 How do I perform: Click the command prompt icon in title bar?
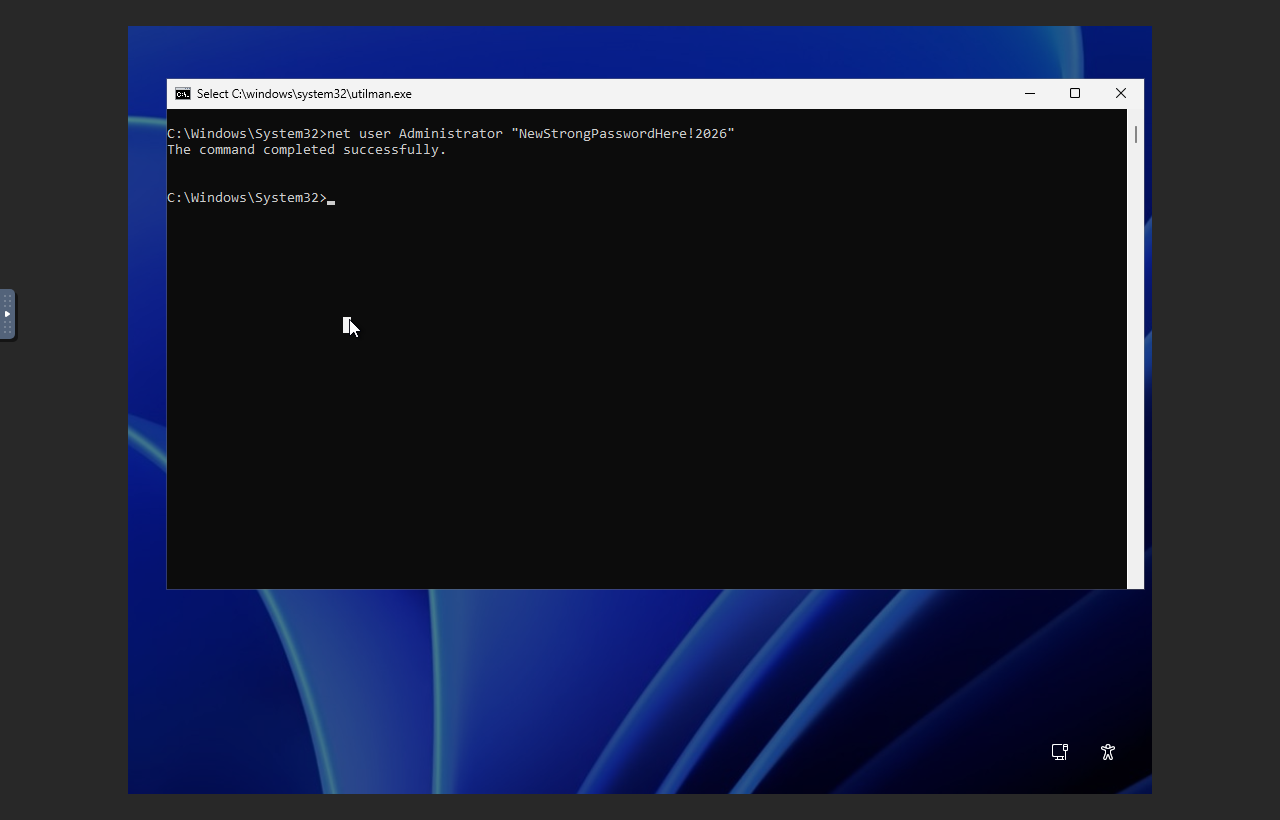click(x=183, y=94)
